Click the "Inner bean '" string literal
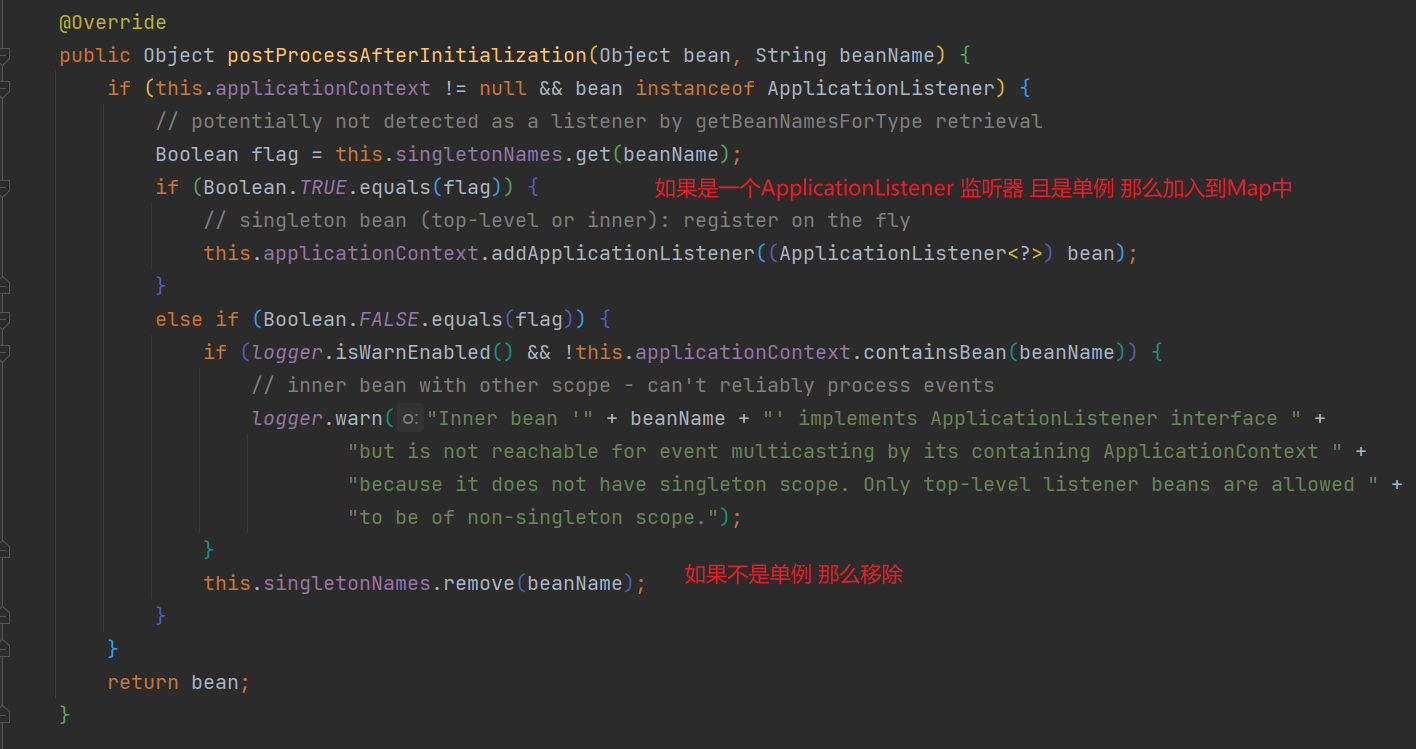Image resolution: width=1416 pixels, height=749 pixels. click(x=511, y=418)
